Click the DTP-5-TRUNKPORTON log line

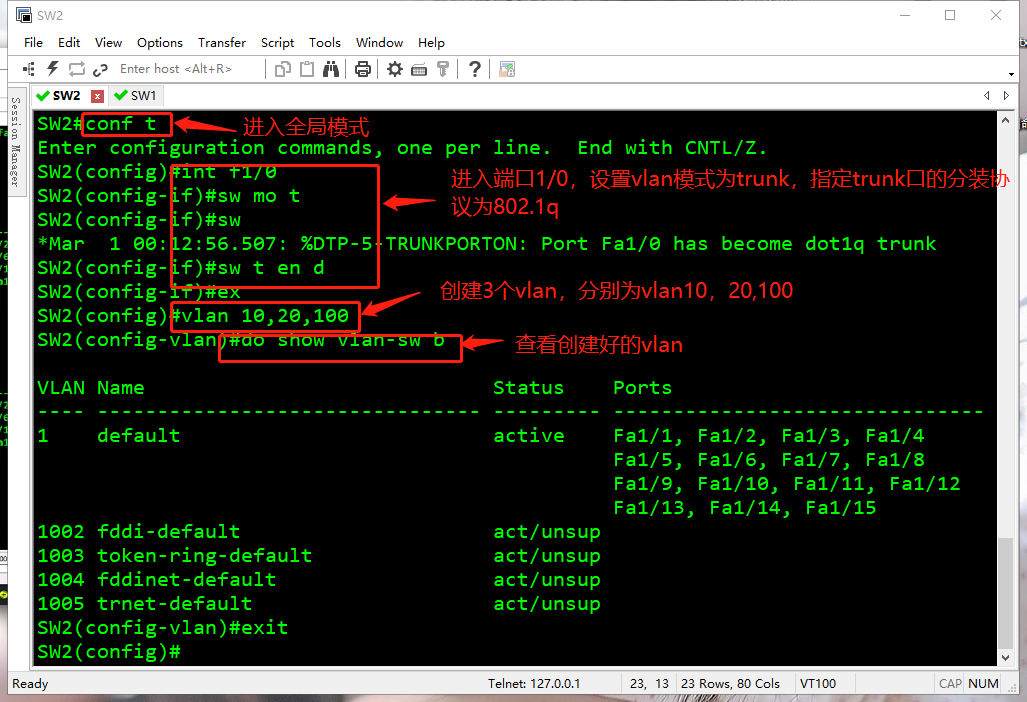(x=487, y=244)
